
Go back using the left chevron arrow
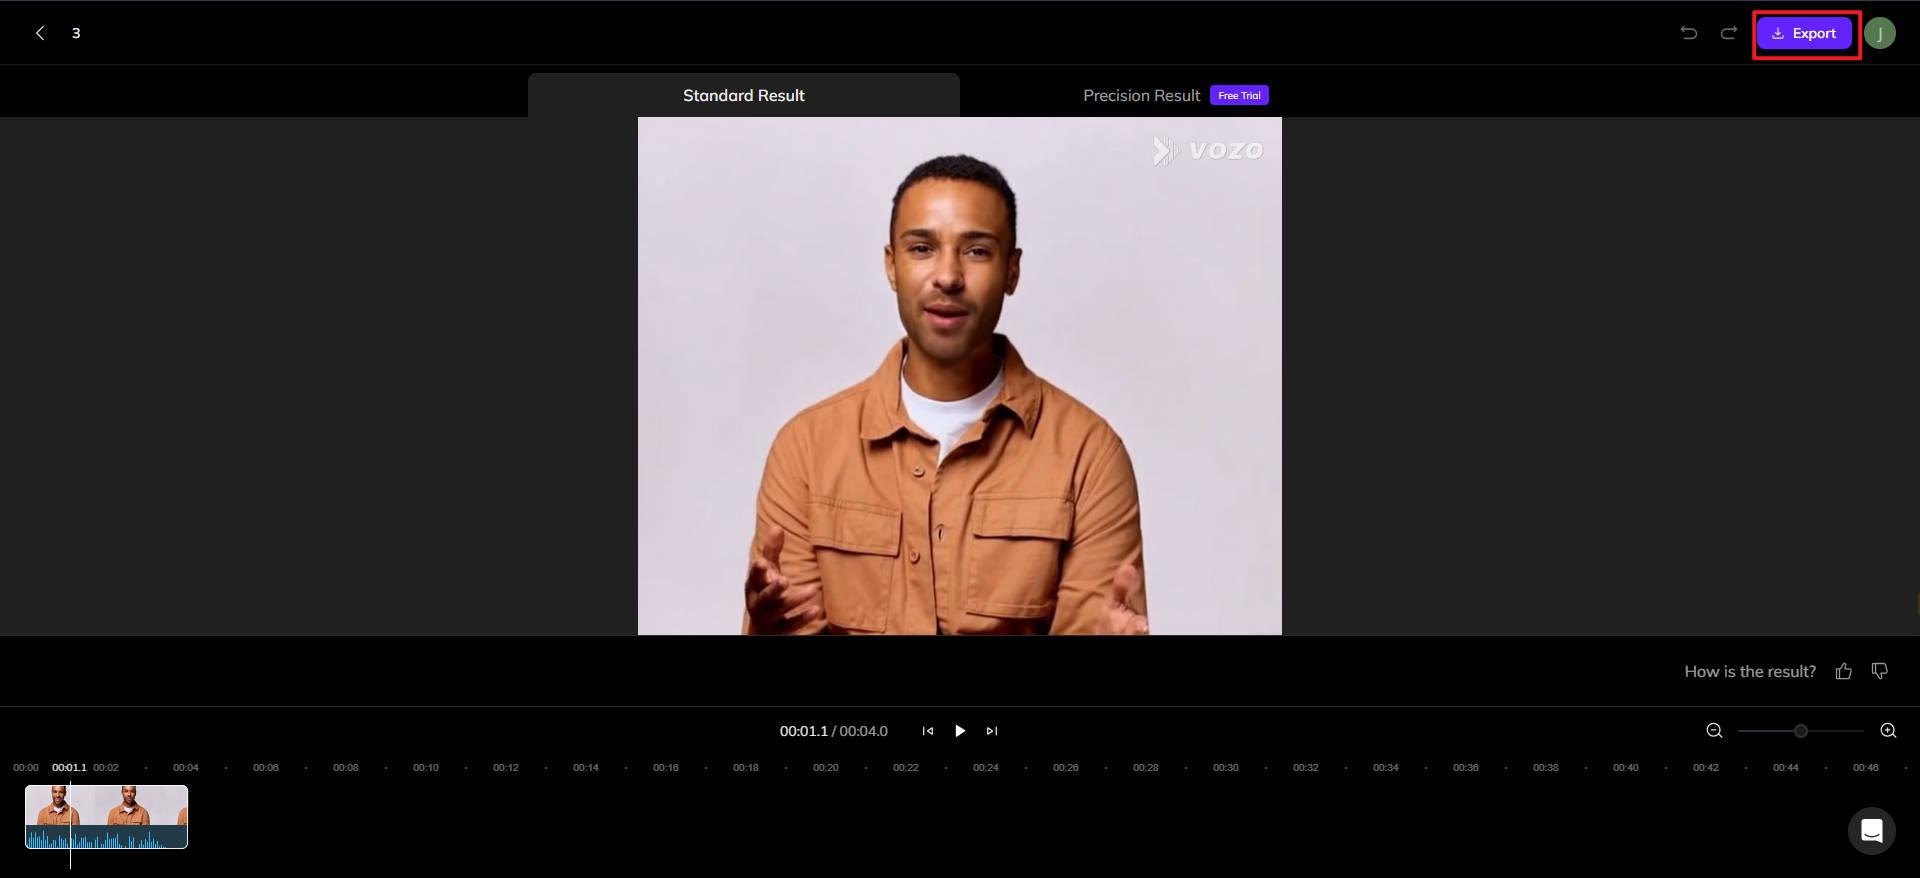tap(40, 33)
